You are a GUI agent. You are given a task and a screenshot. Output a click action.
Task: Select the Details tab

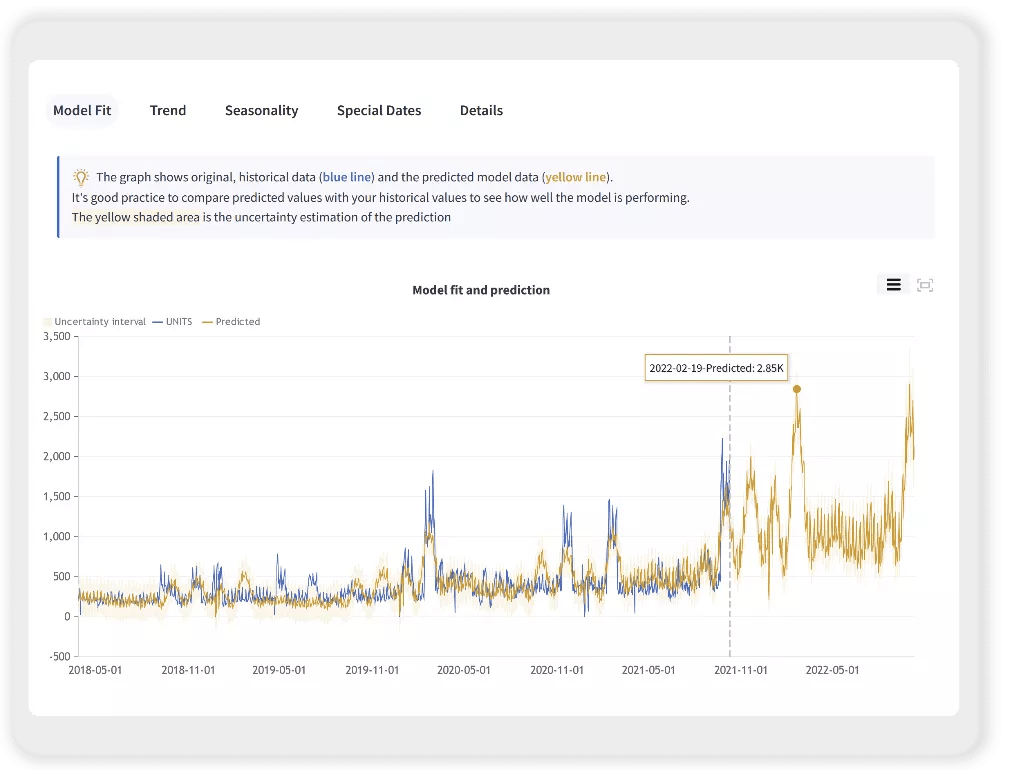(x=481, y=110)
